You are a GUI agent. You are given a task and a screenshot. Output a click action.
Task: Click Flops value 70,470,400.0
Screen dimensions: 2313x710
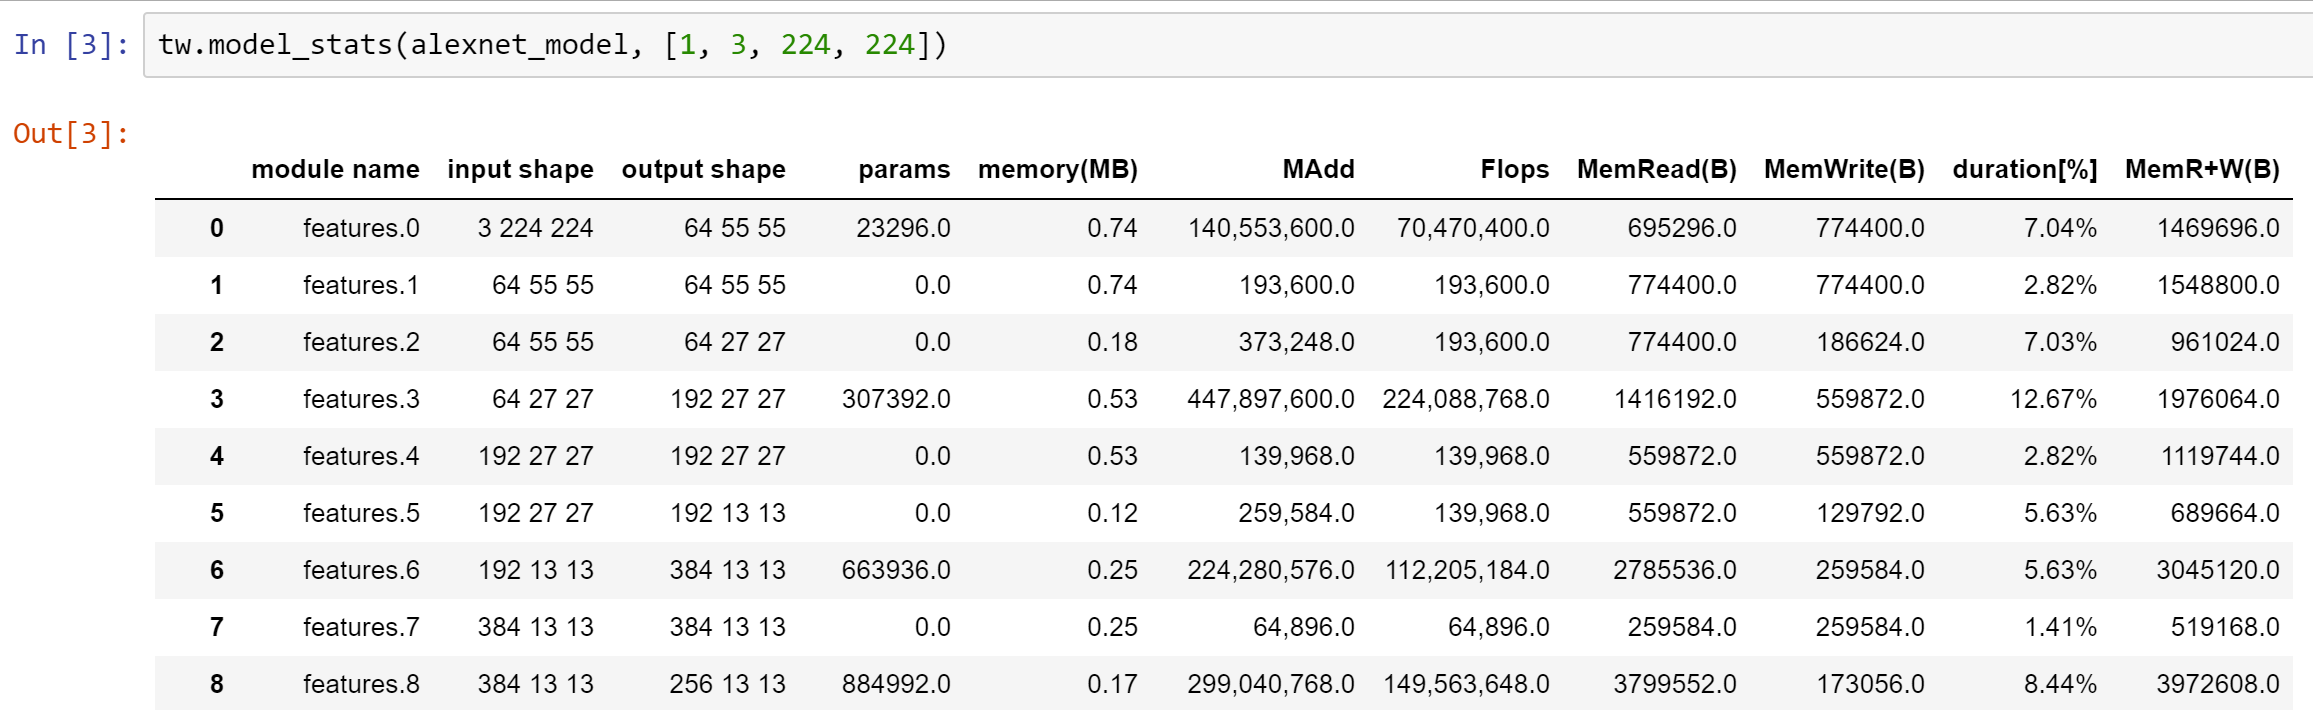pyautogui.click(x=1473, y=228)
